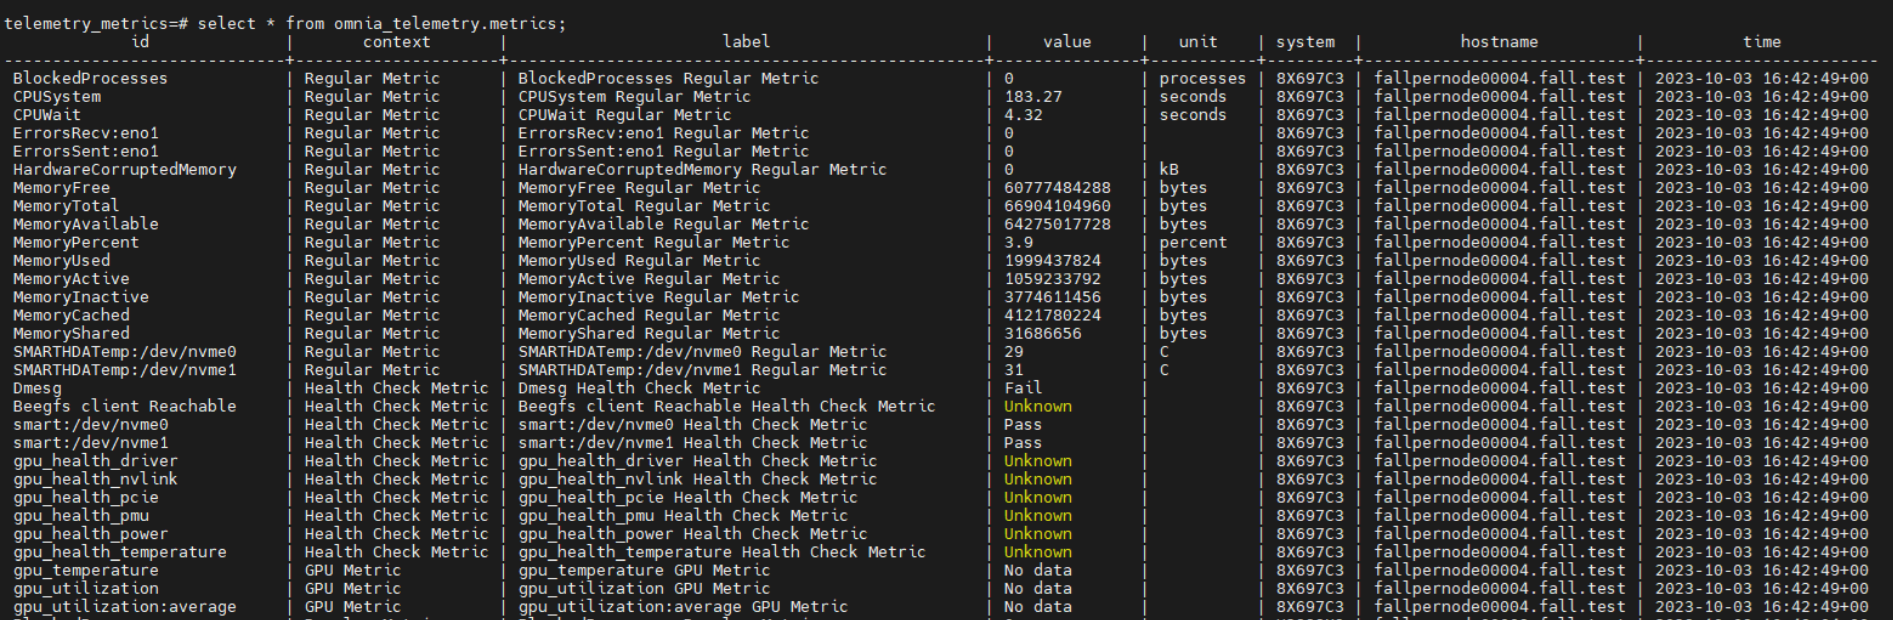Click the value 4.32 for CPUWait

click(1023, 115)
